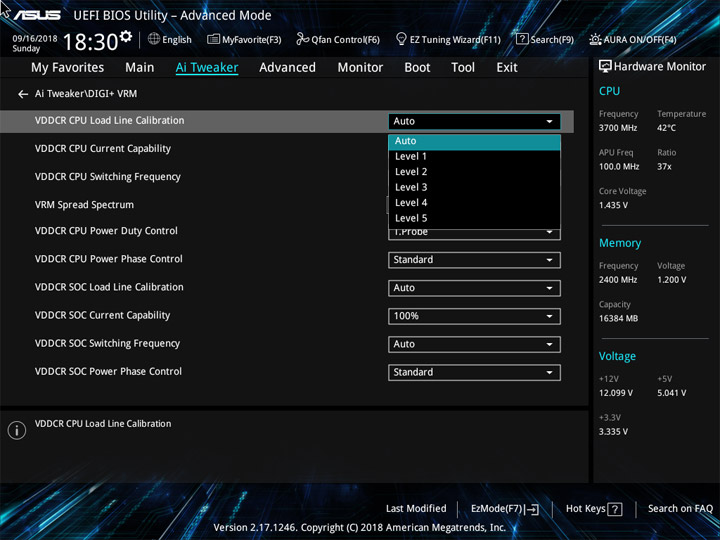This screenshot has width=720, height=540.
Task: Click the Ratio value 37x
Action: pyautogui.click(x=664, y=167)
